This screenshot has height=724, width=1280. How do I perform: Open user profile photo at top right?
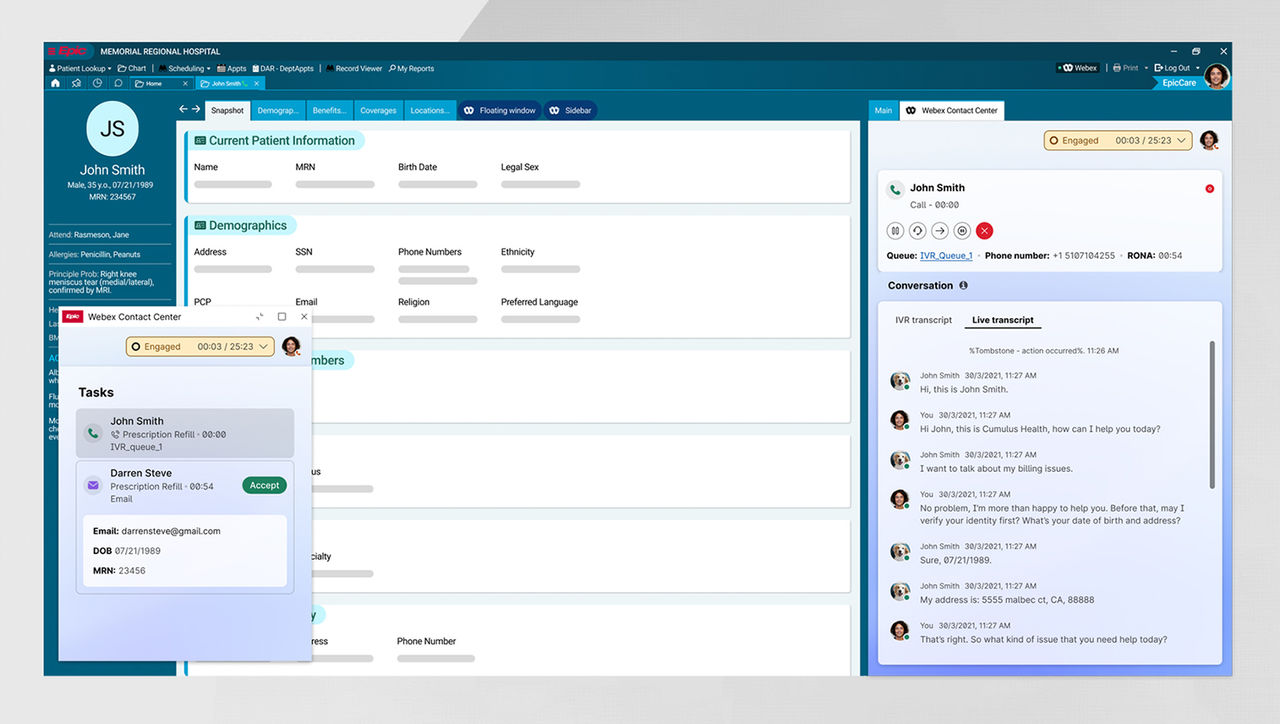tap(1217, 76)
